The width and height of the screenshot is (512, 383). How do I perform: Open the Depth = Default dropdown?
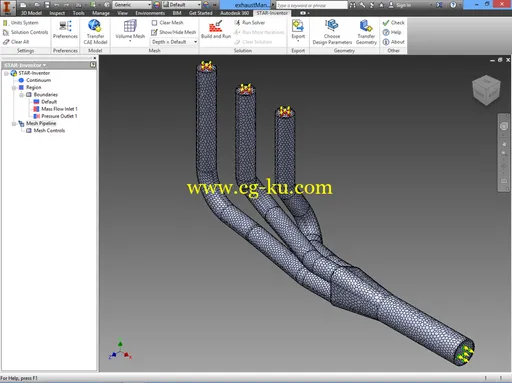point(174,42)
